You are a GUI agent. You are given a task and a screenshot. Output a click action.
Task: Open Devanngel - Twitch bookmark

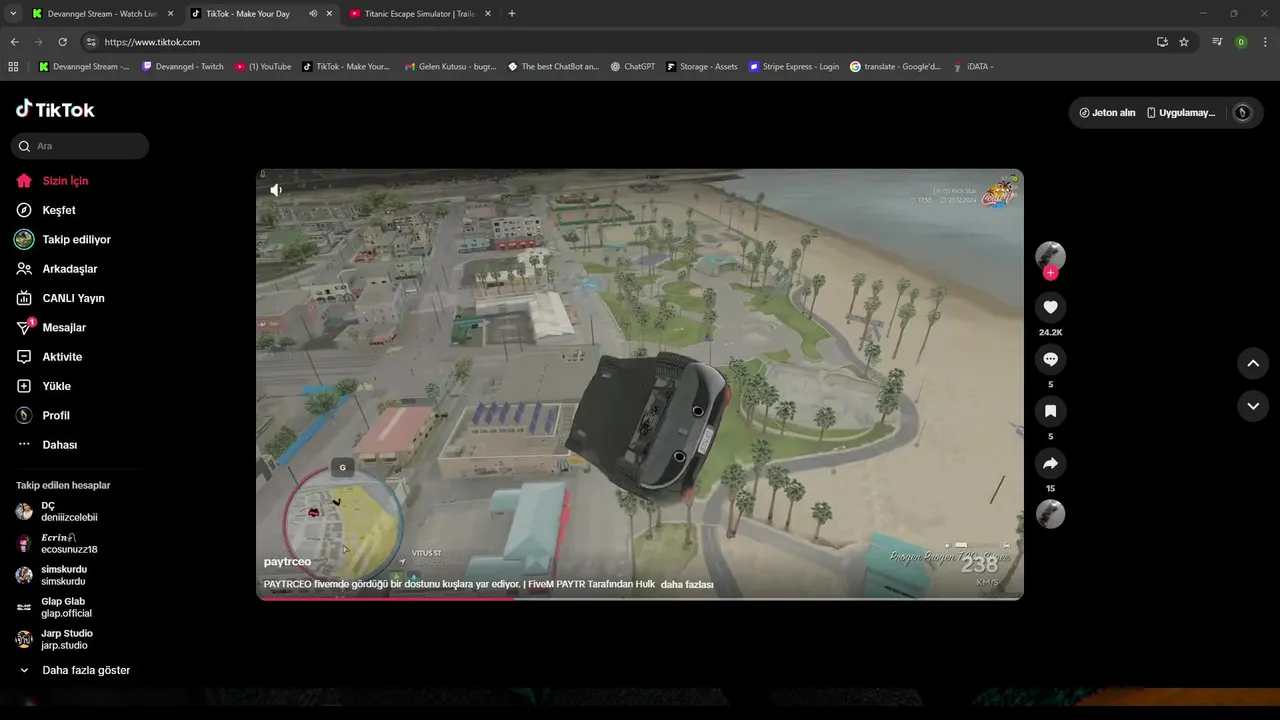tap(183, 67)
